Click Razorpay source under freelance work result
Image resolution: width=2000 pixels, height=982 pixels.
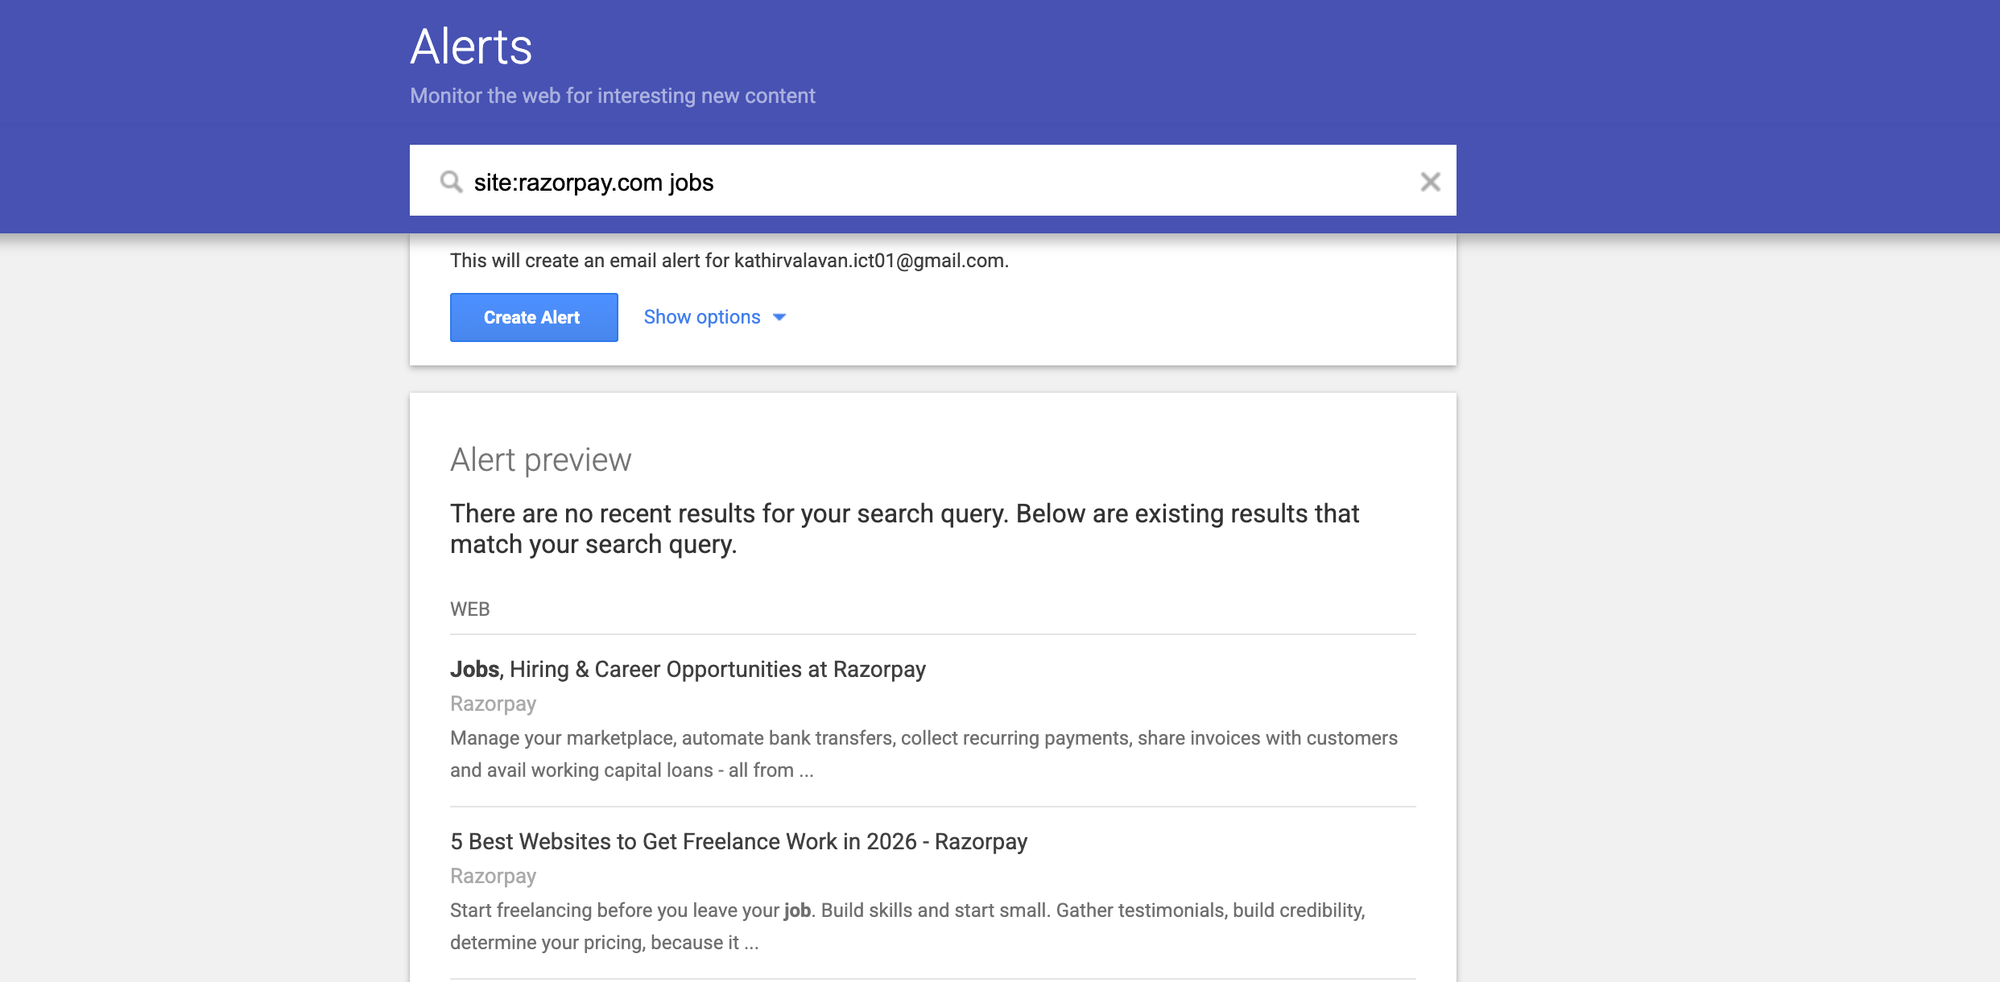click(x=493, y=876)
